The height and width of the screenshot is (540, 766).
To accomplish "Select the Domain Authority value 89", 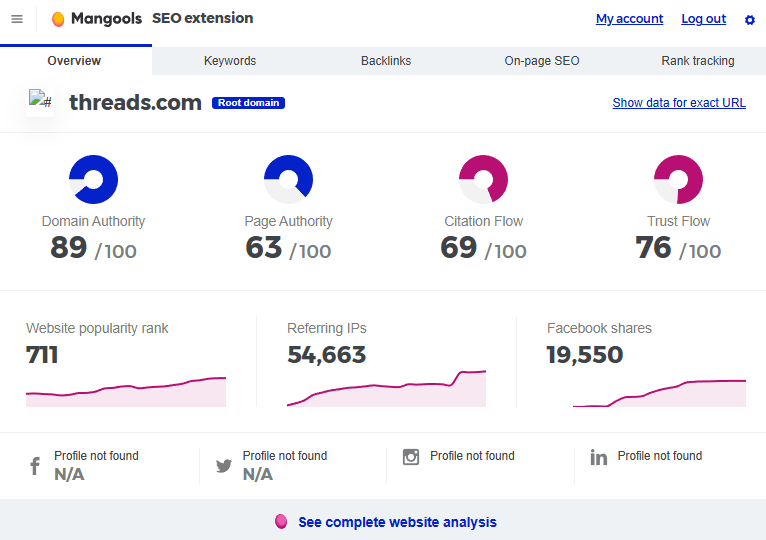I will click(68, 247).
